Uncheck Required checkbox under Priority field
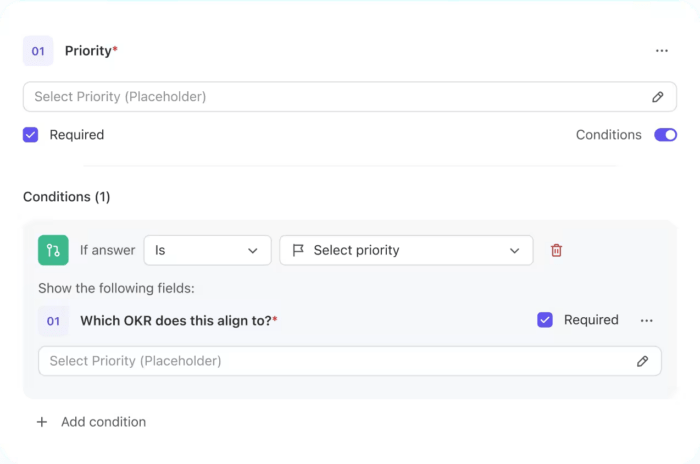This screenshot has height=464, width=700. click(x=31, y=134)
